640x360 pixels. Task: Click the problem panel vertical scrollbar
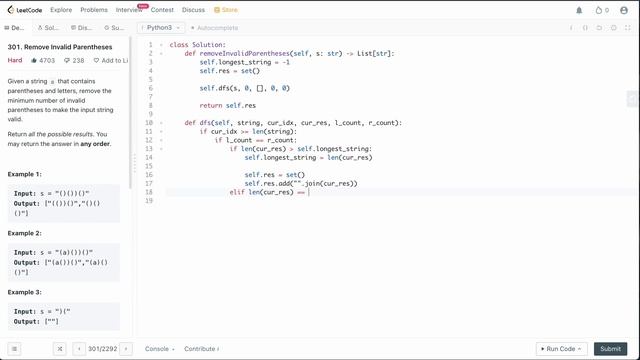pyautogui.click(x=131, y=113)
